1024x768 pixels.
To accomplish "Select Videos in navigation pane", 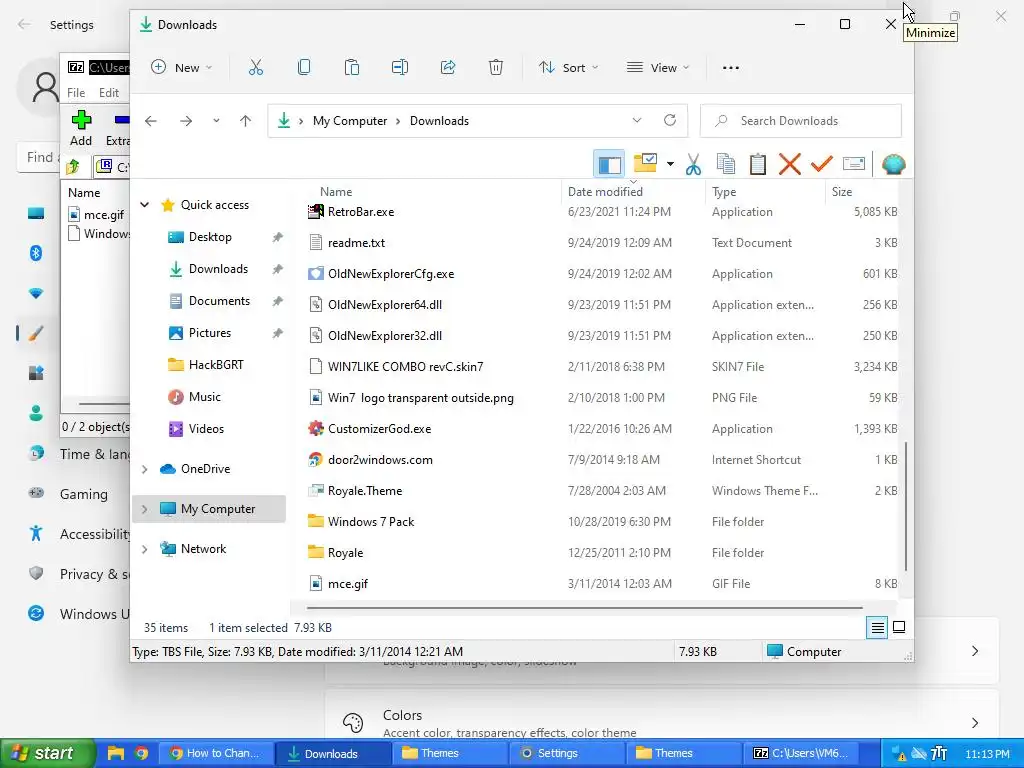I will coord(206,428).
